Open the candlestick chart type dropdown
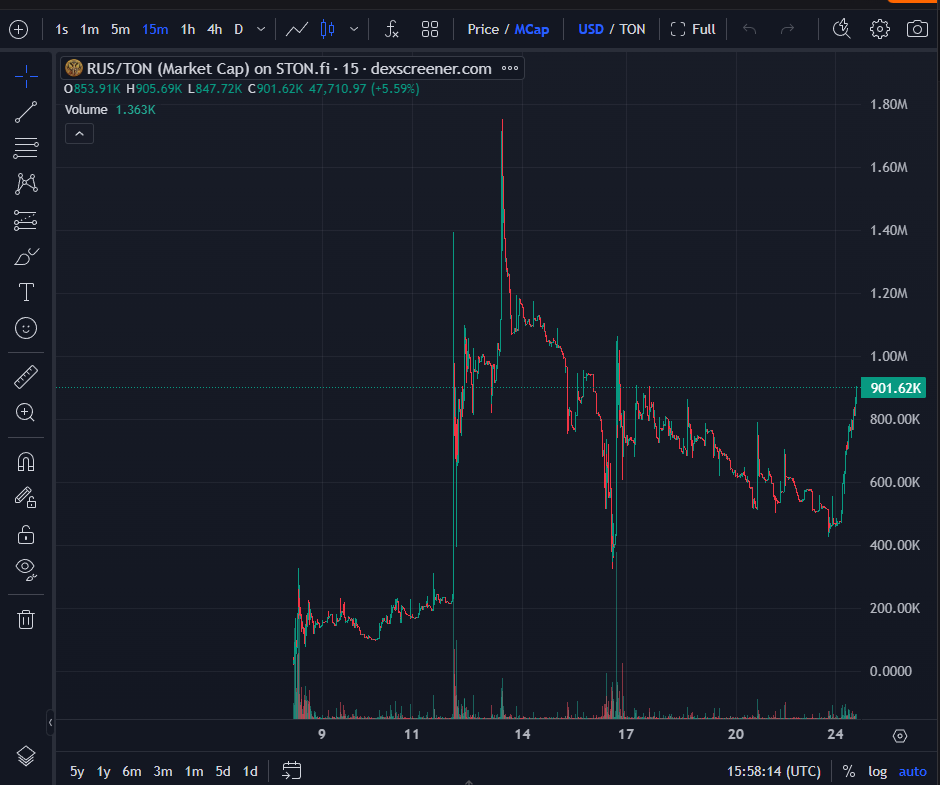The image size is (940, 785). pyautogui.click(x=353, y=29)
